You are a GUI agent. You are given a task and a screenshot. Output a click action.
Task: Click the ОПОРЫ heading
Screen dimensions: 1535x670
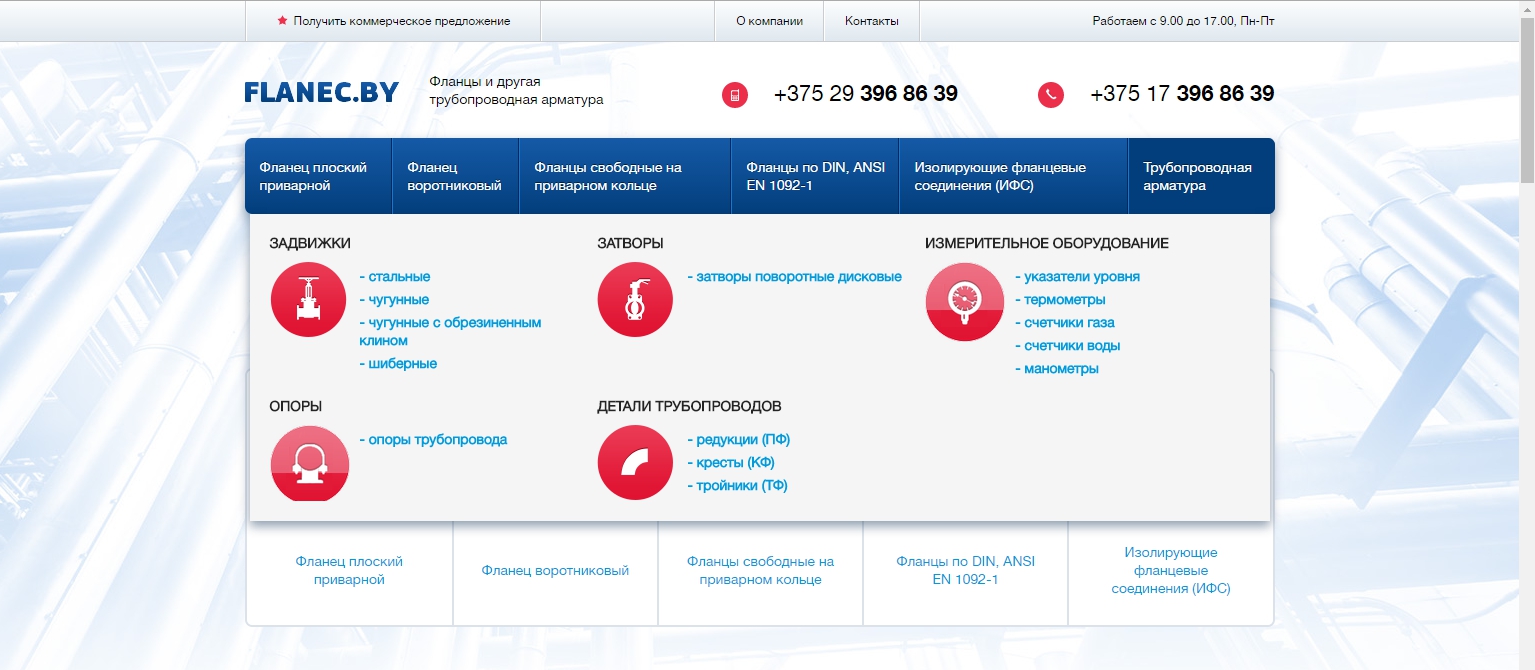(x=296, y=406)
